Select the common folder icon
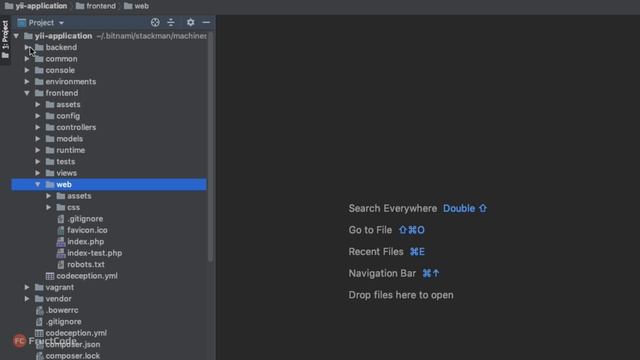This screenshot has width=640, height=360. point(39,59)
